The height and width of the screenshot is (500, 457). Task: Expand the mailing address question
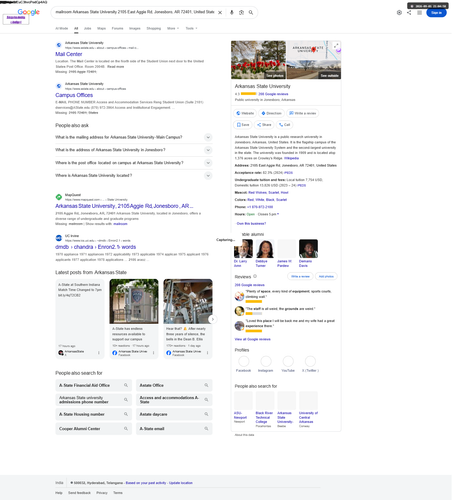133,137
